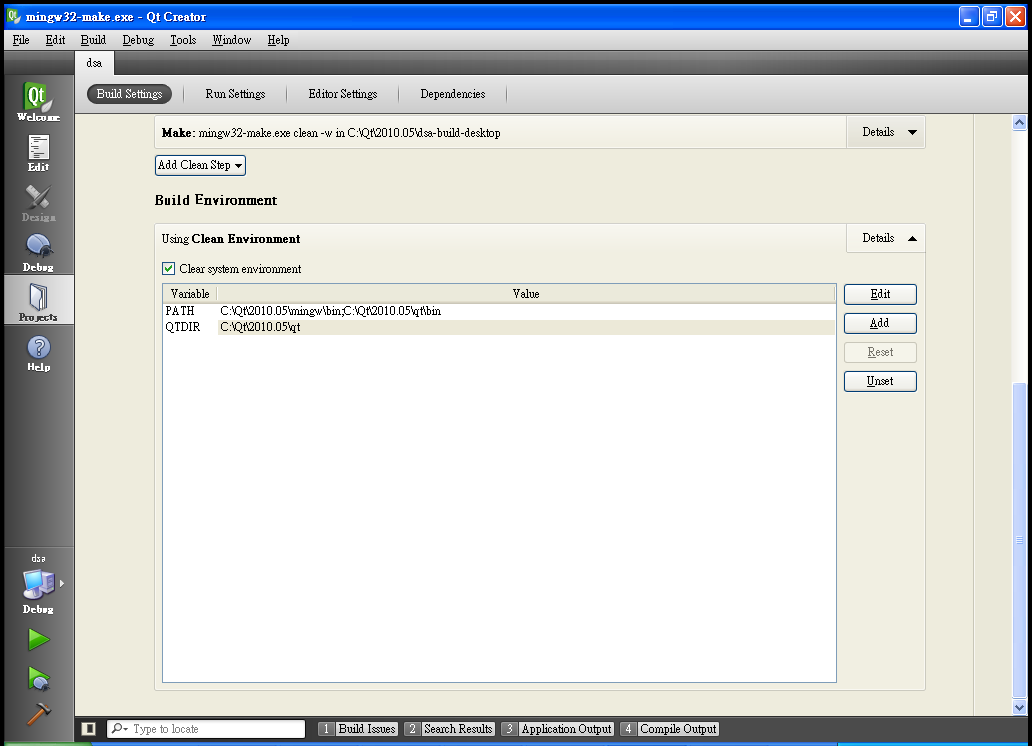Image resolution: width=1032 pixels, height=746 pixels.
Task: Switch to Debug mode in sidebar
Action: (38, 253)
